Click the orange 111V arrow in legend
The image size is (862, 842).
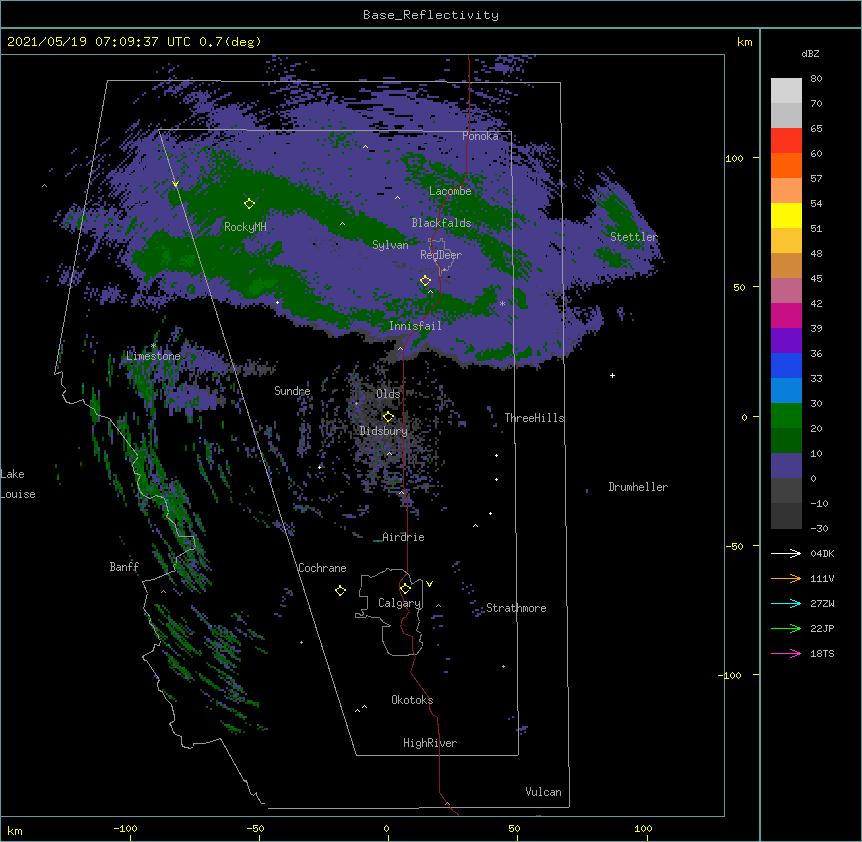786,578
